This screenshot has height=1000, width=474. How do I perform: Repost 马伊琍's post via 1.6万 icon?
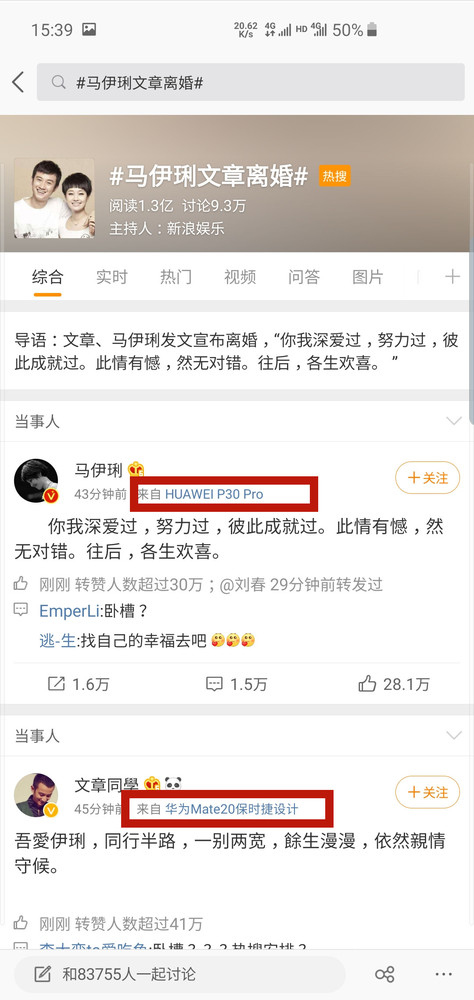(56, 684)
